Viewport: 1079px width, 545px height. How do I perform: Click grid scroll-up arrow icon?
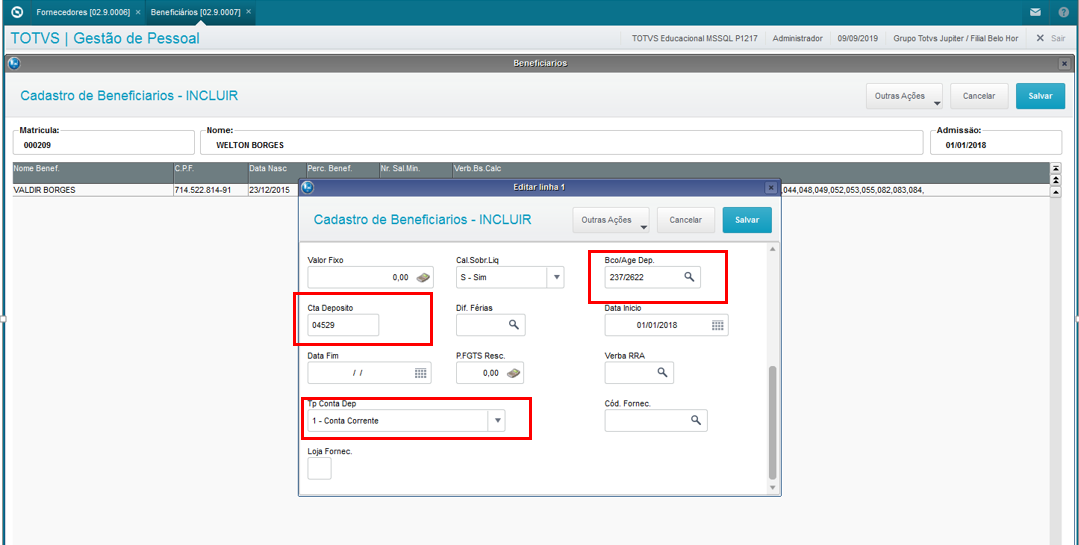click(1056, 191)
